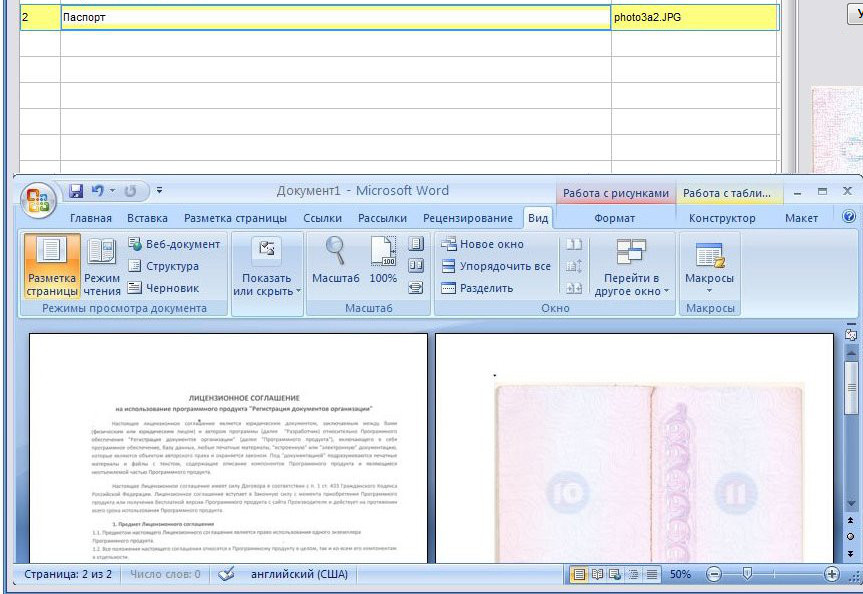This screenshot has width=863, height=594.
Task: Open Word Help question mark icon
Action: click(849, 216)
